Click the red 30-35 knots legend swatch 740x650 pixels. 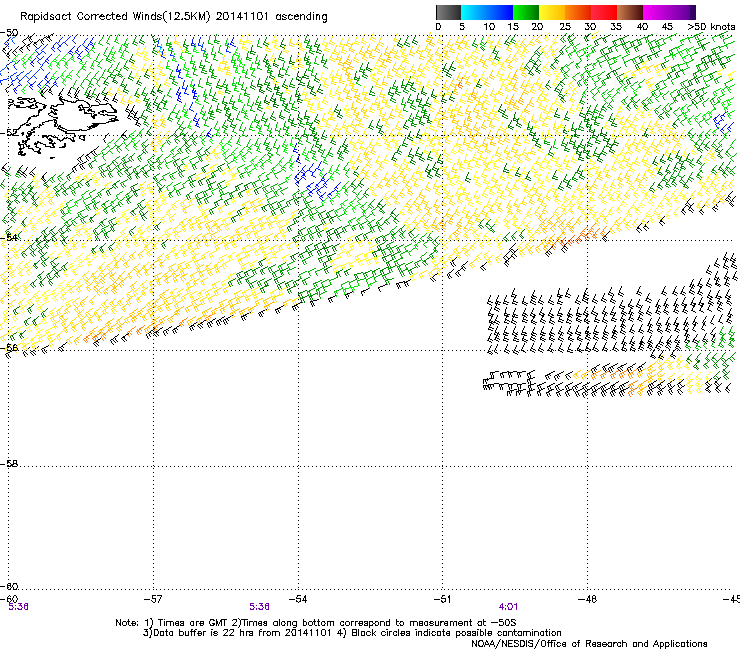604,12
